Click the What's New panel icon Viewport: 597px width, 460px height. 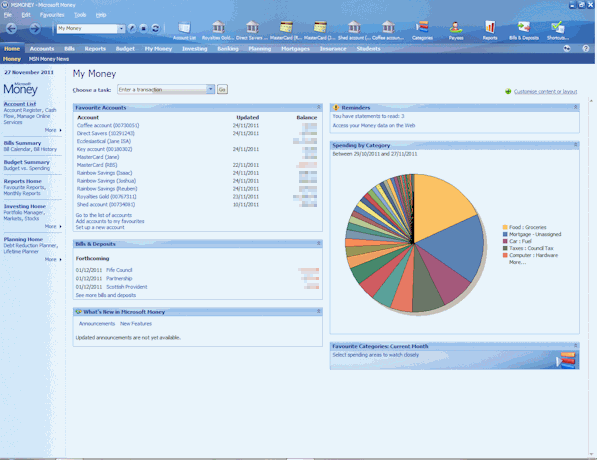[x=78, y=312]
